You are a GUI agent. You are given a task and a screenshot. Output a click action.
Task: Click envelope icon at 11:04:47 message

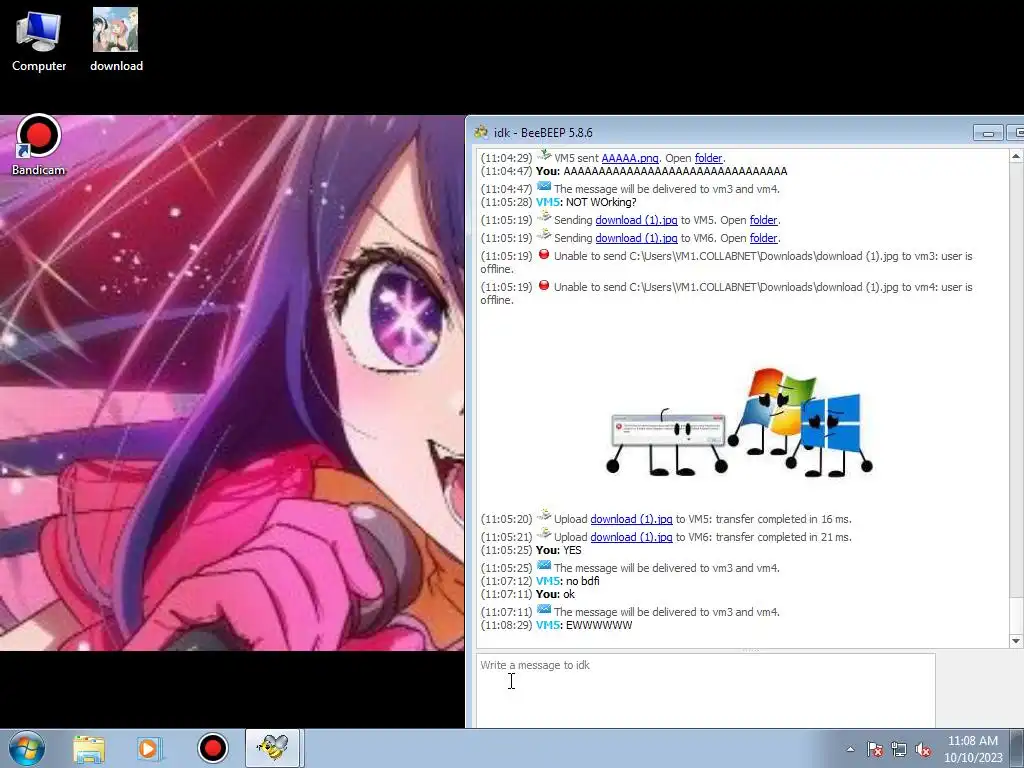(543, 187)
